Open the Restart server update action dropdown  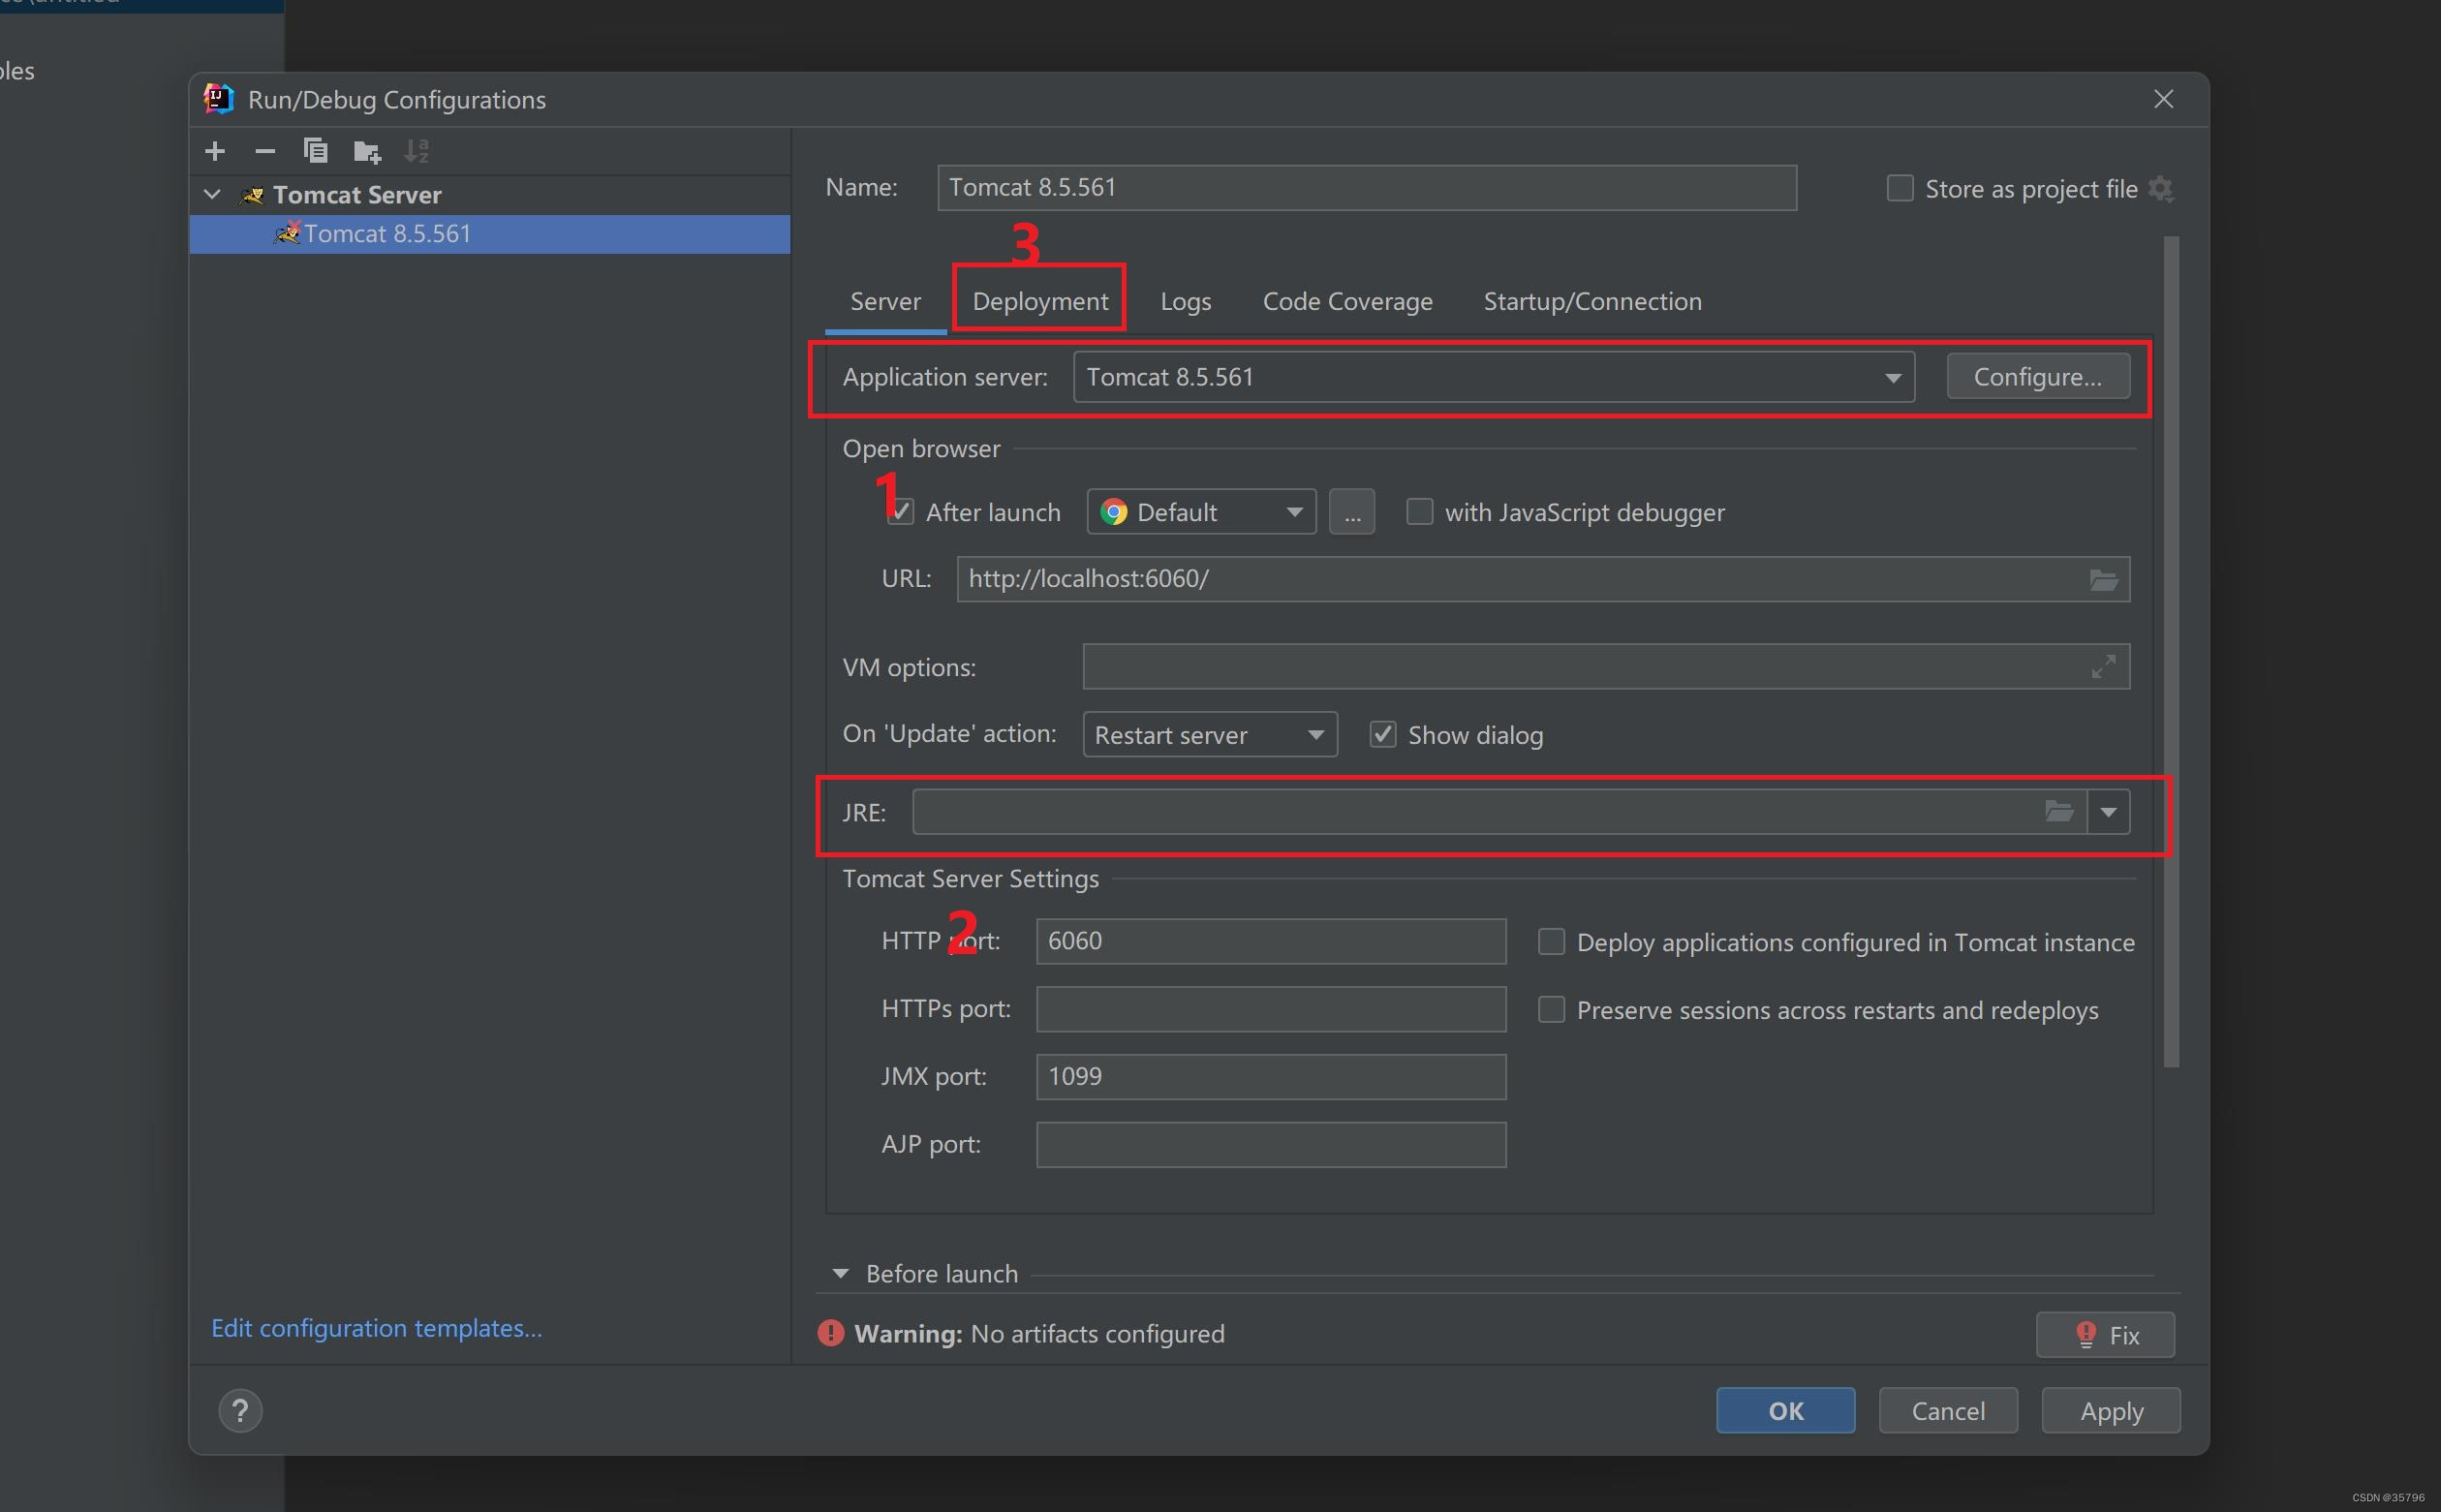coord(1209,735)
